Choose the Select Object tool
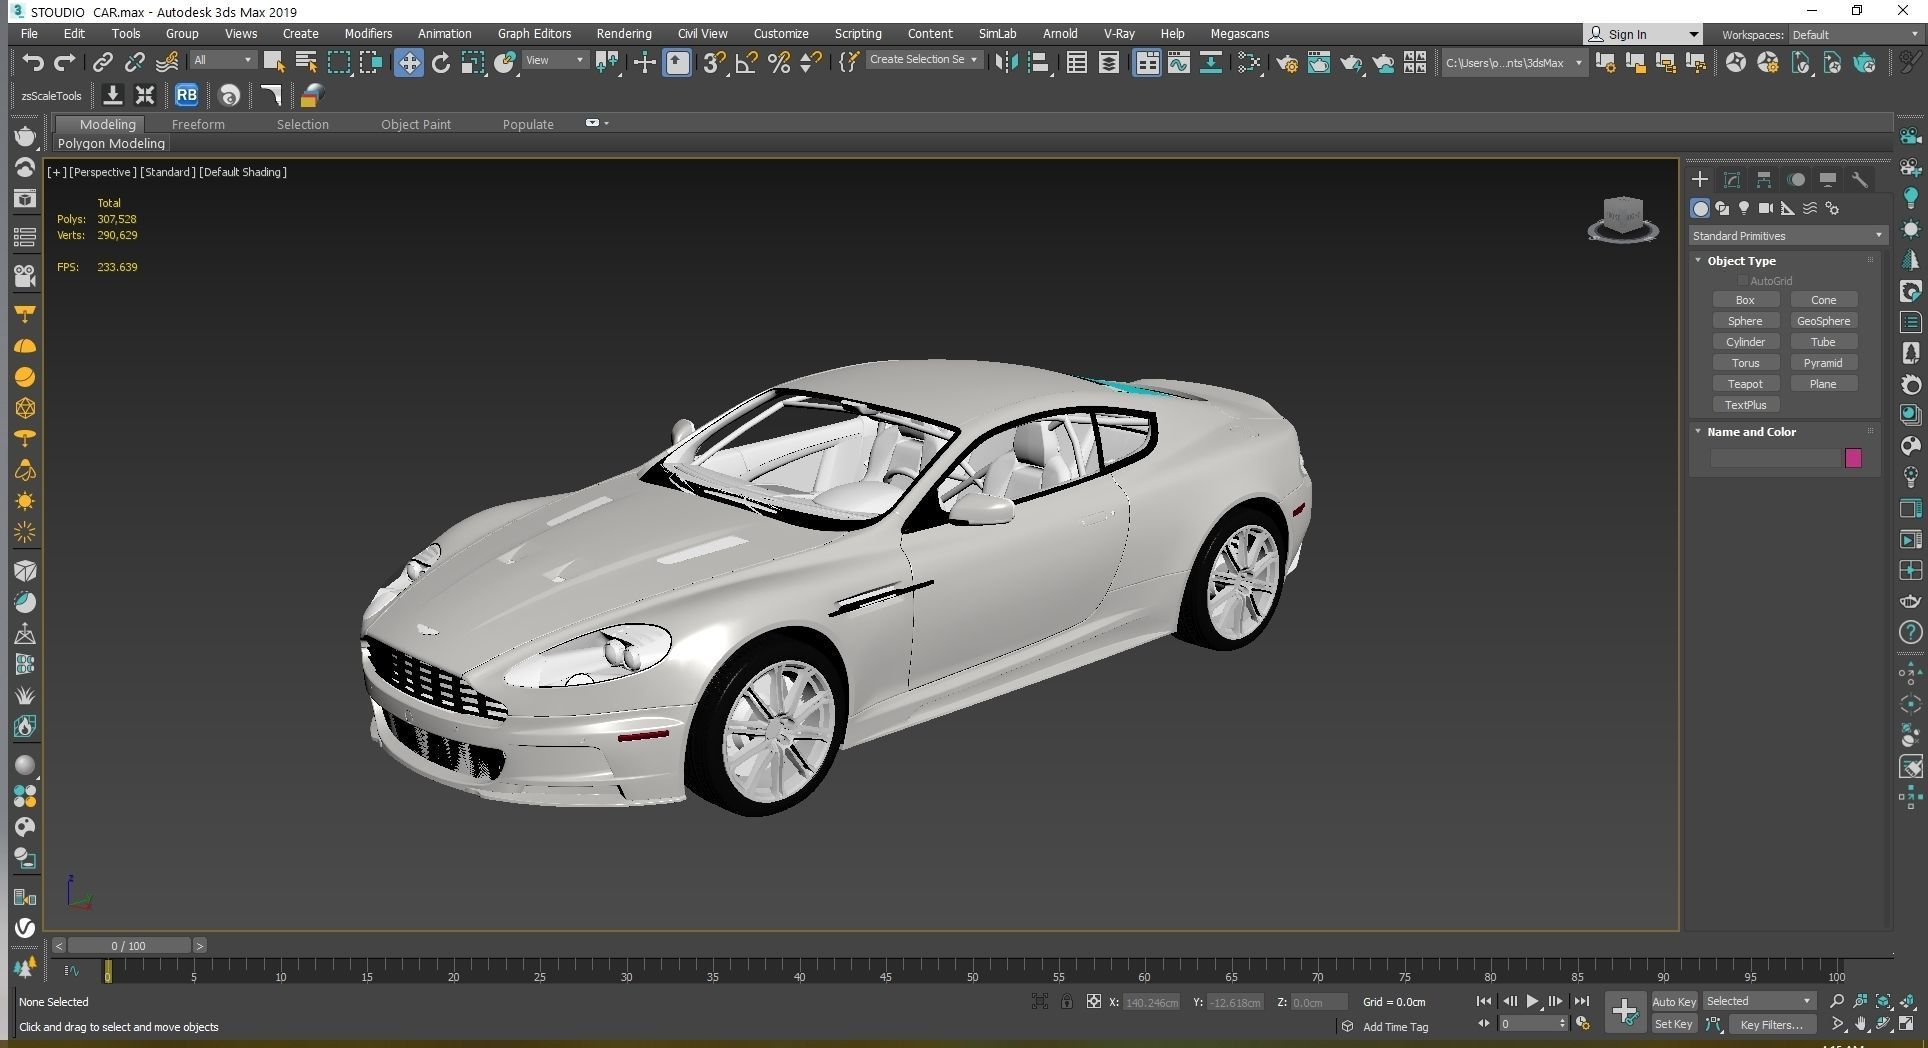This screenshot has width=1928, height=1048. pos(274,63)
